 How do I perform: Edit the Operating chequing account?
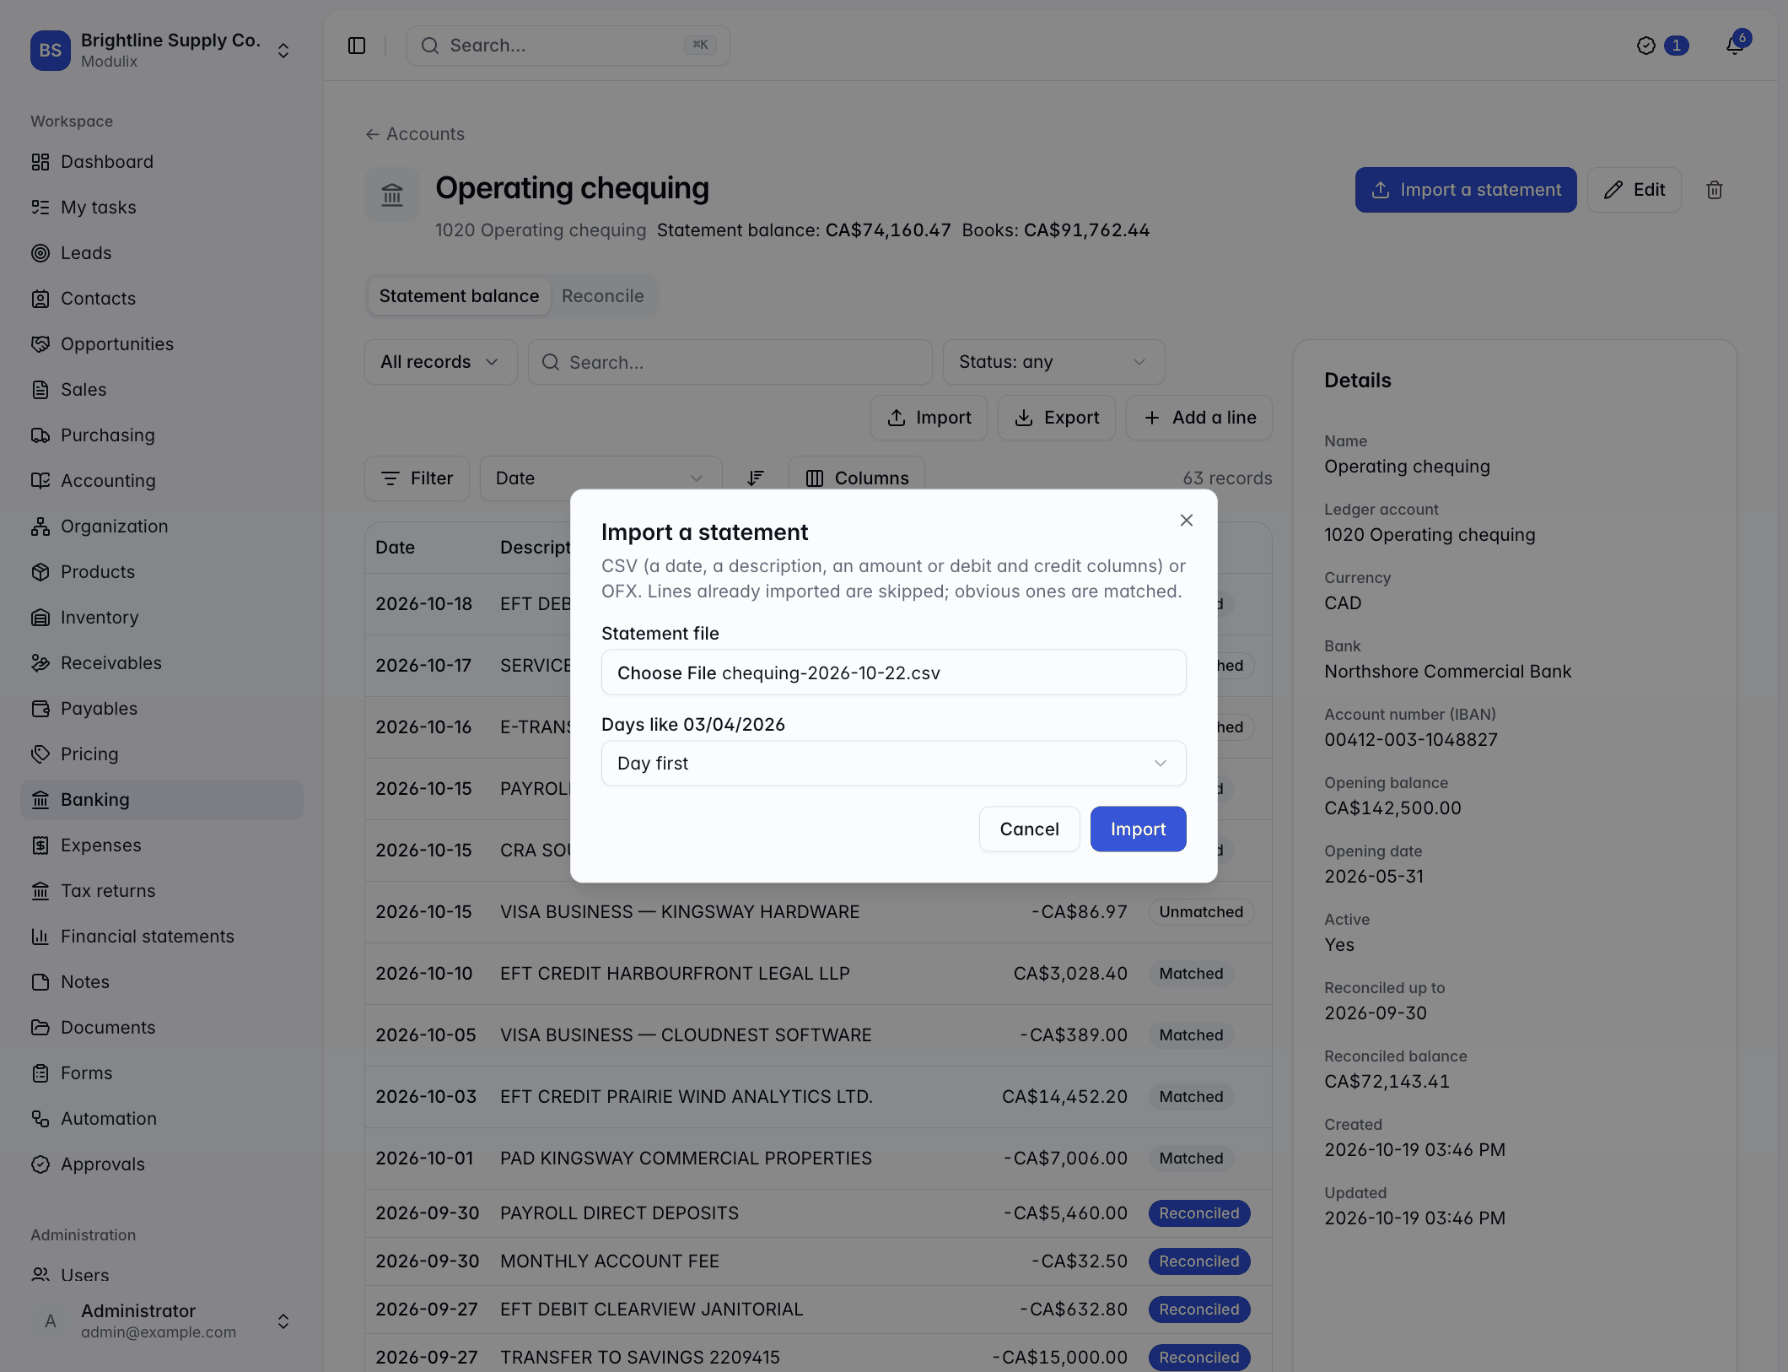pos(1634,190)
